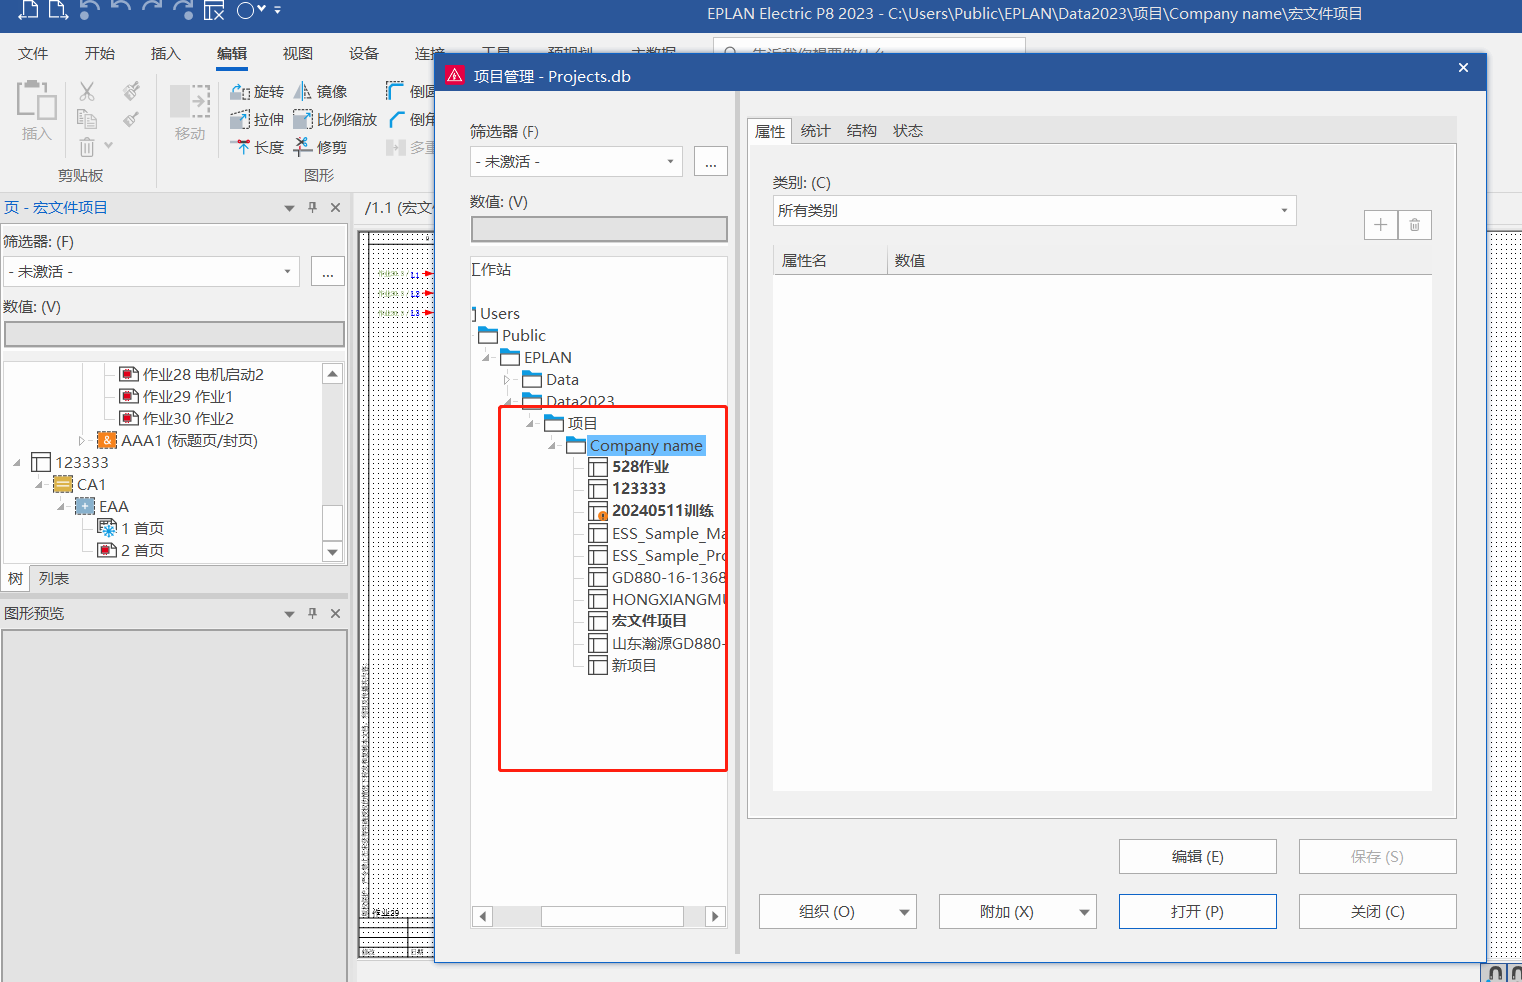Open the filter dropdown in page navigator
1522x982 pixels.
point(287,272)
